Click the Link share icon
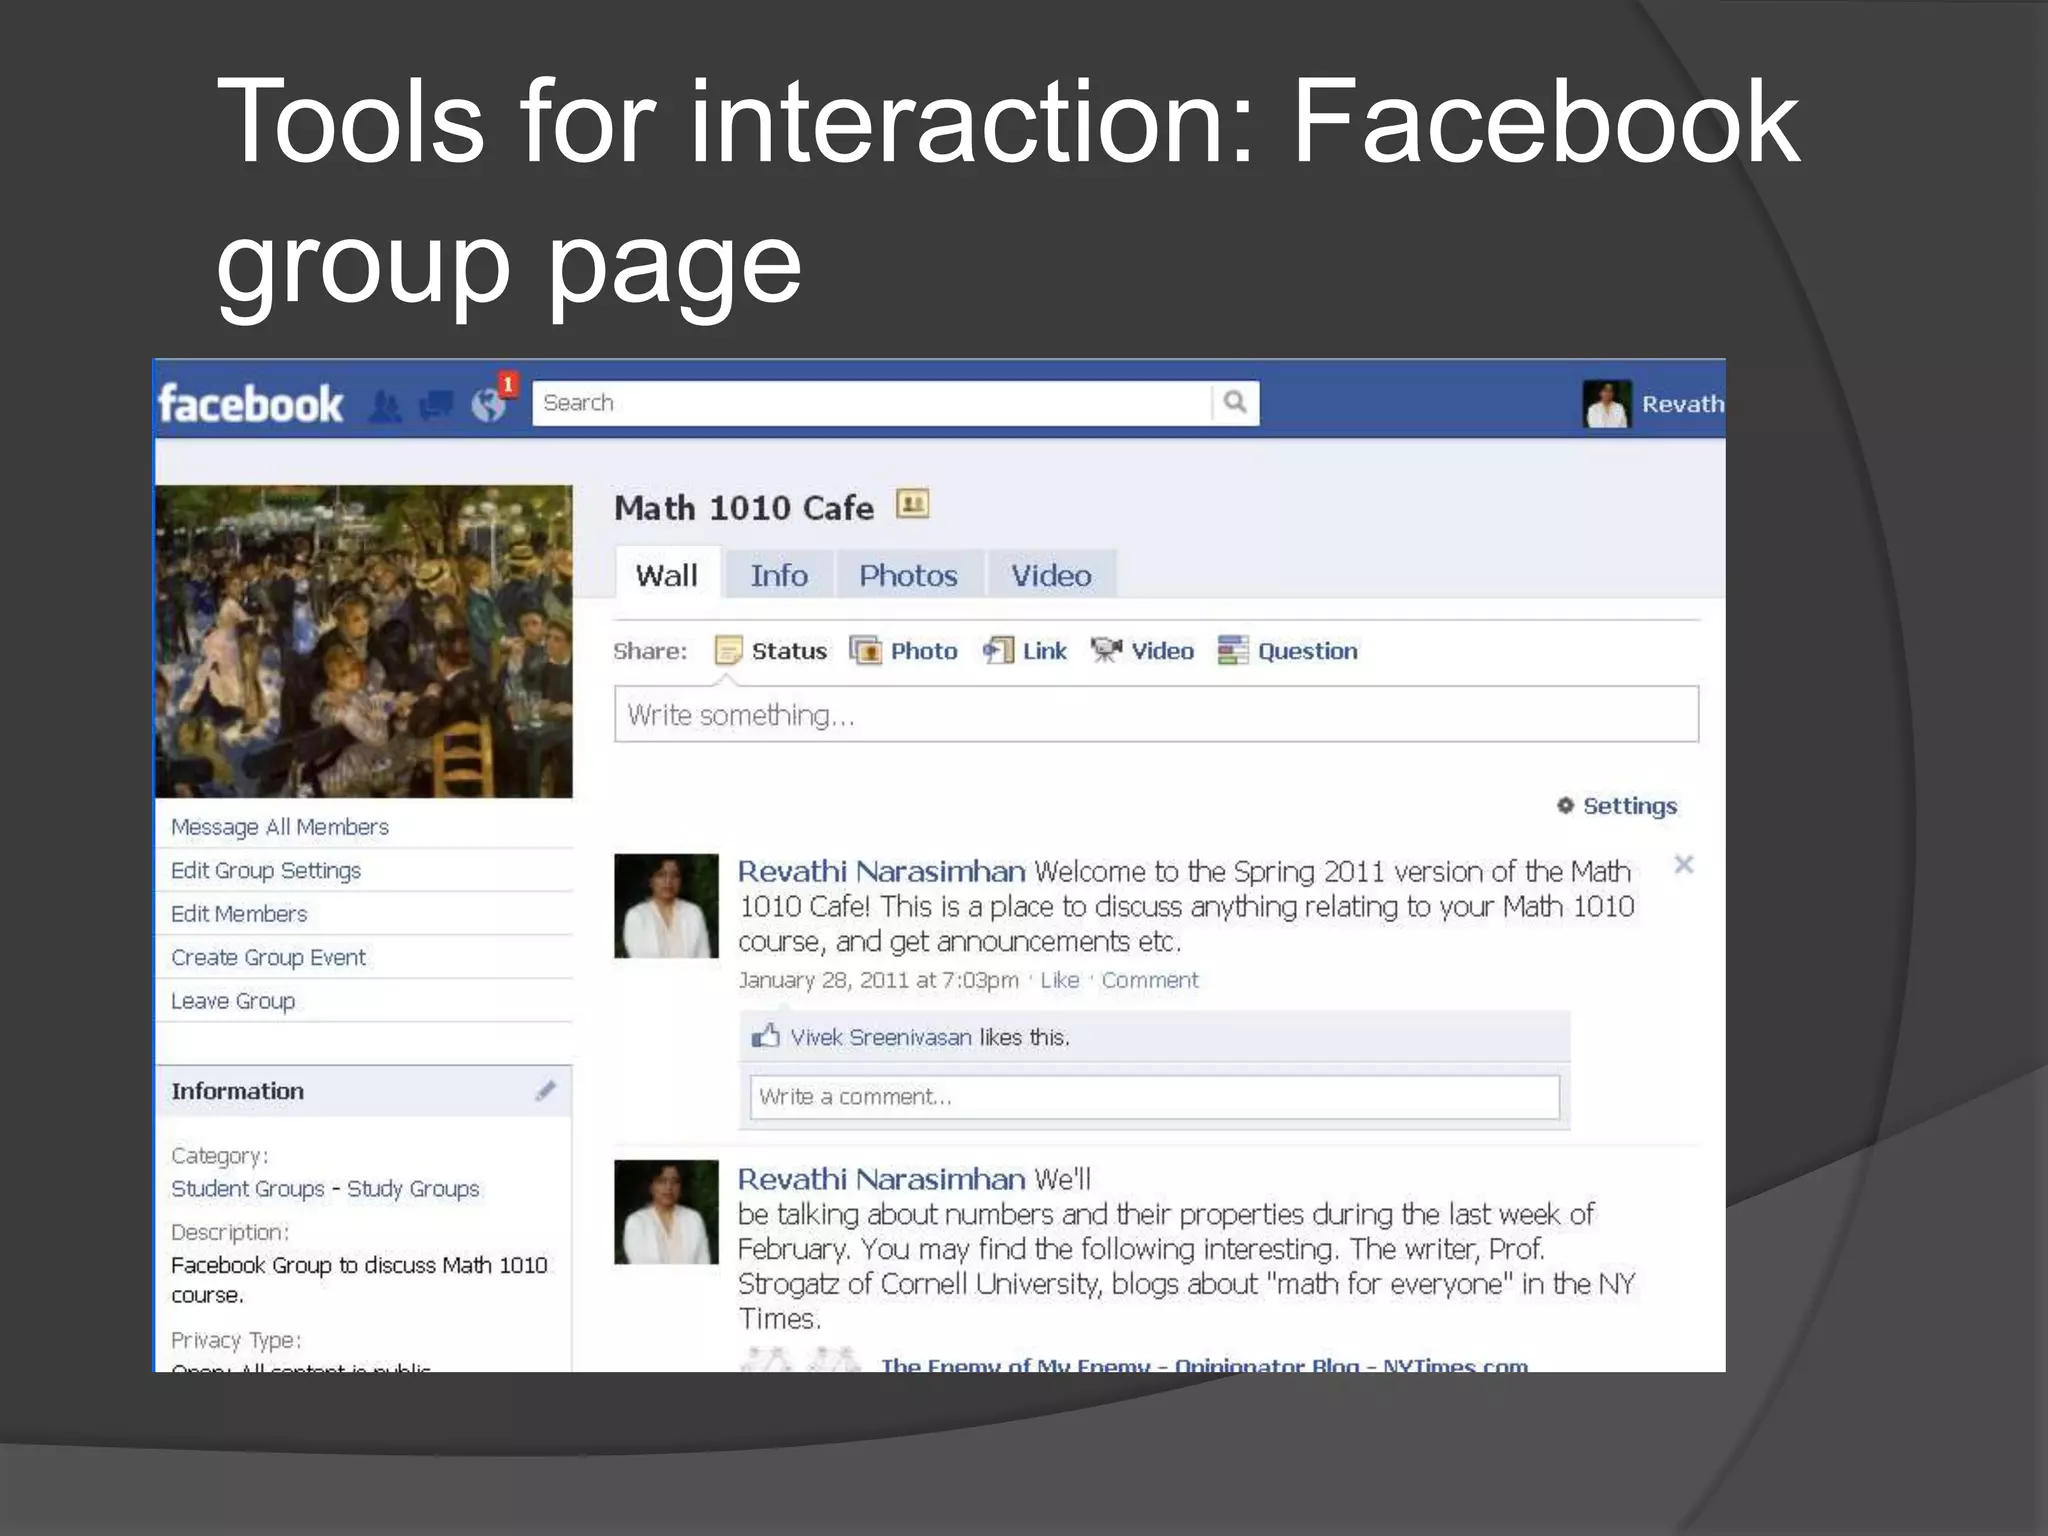Screen dimensions: 2048x1536 (998, 651)
